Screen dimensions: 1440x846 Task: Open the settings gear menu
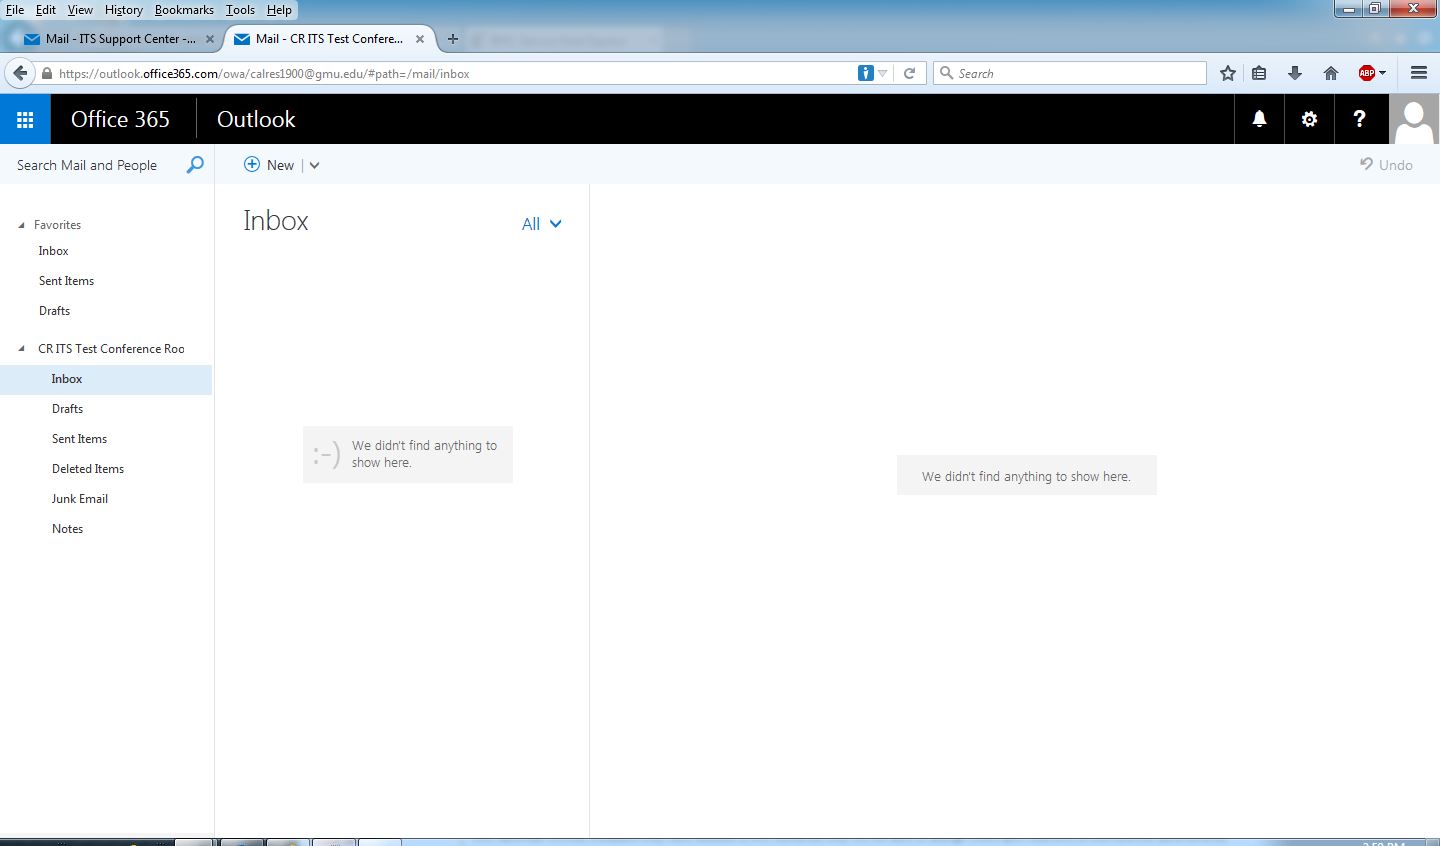pos(1309,120)
